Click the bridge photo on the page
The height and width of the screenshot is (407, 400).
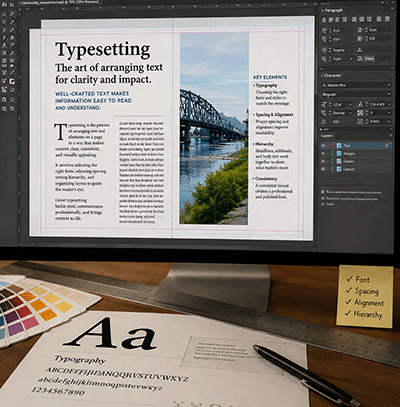214,128
